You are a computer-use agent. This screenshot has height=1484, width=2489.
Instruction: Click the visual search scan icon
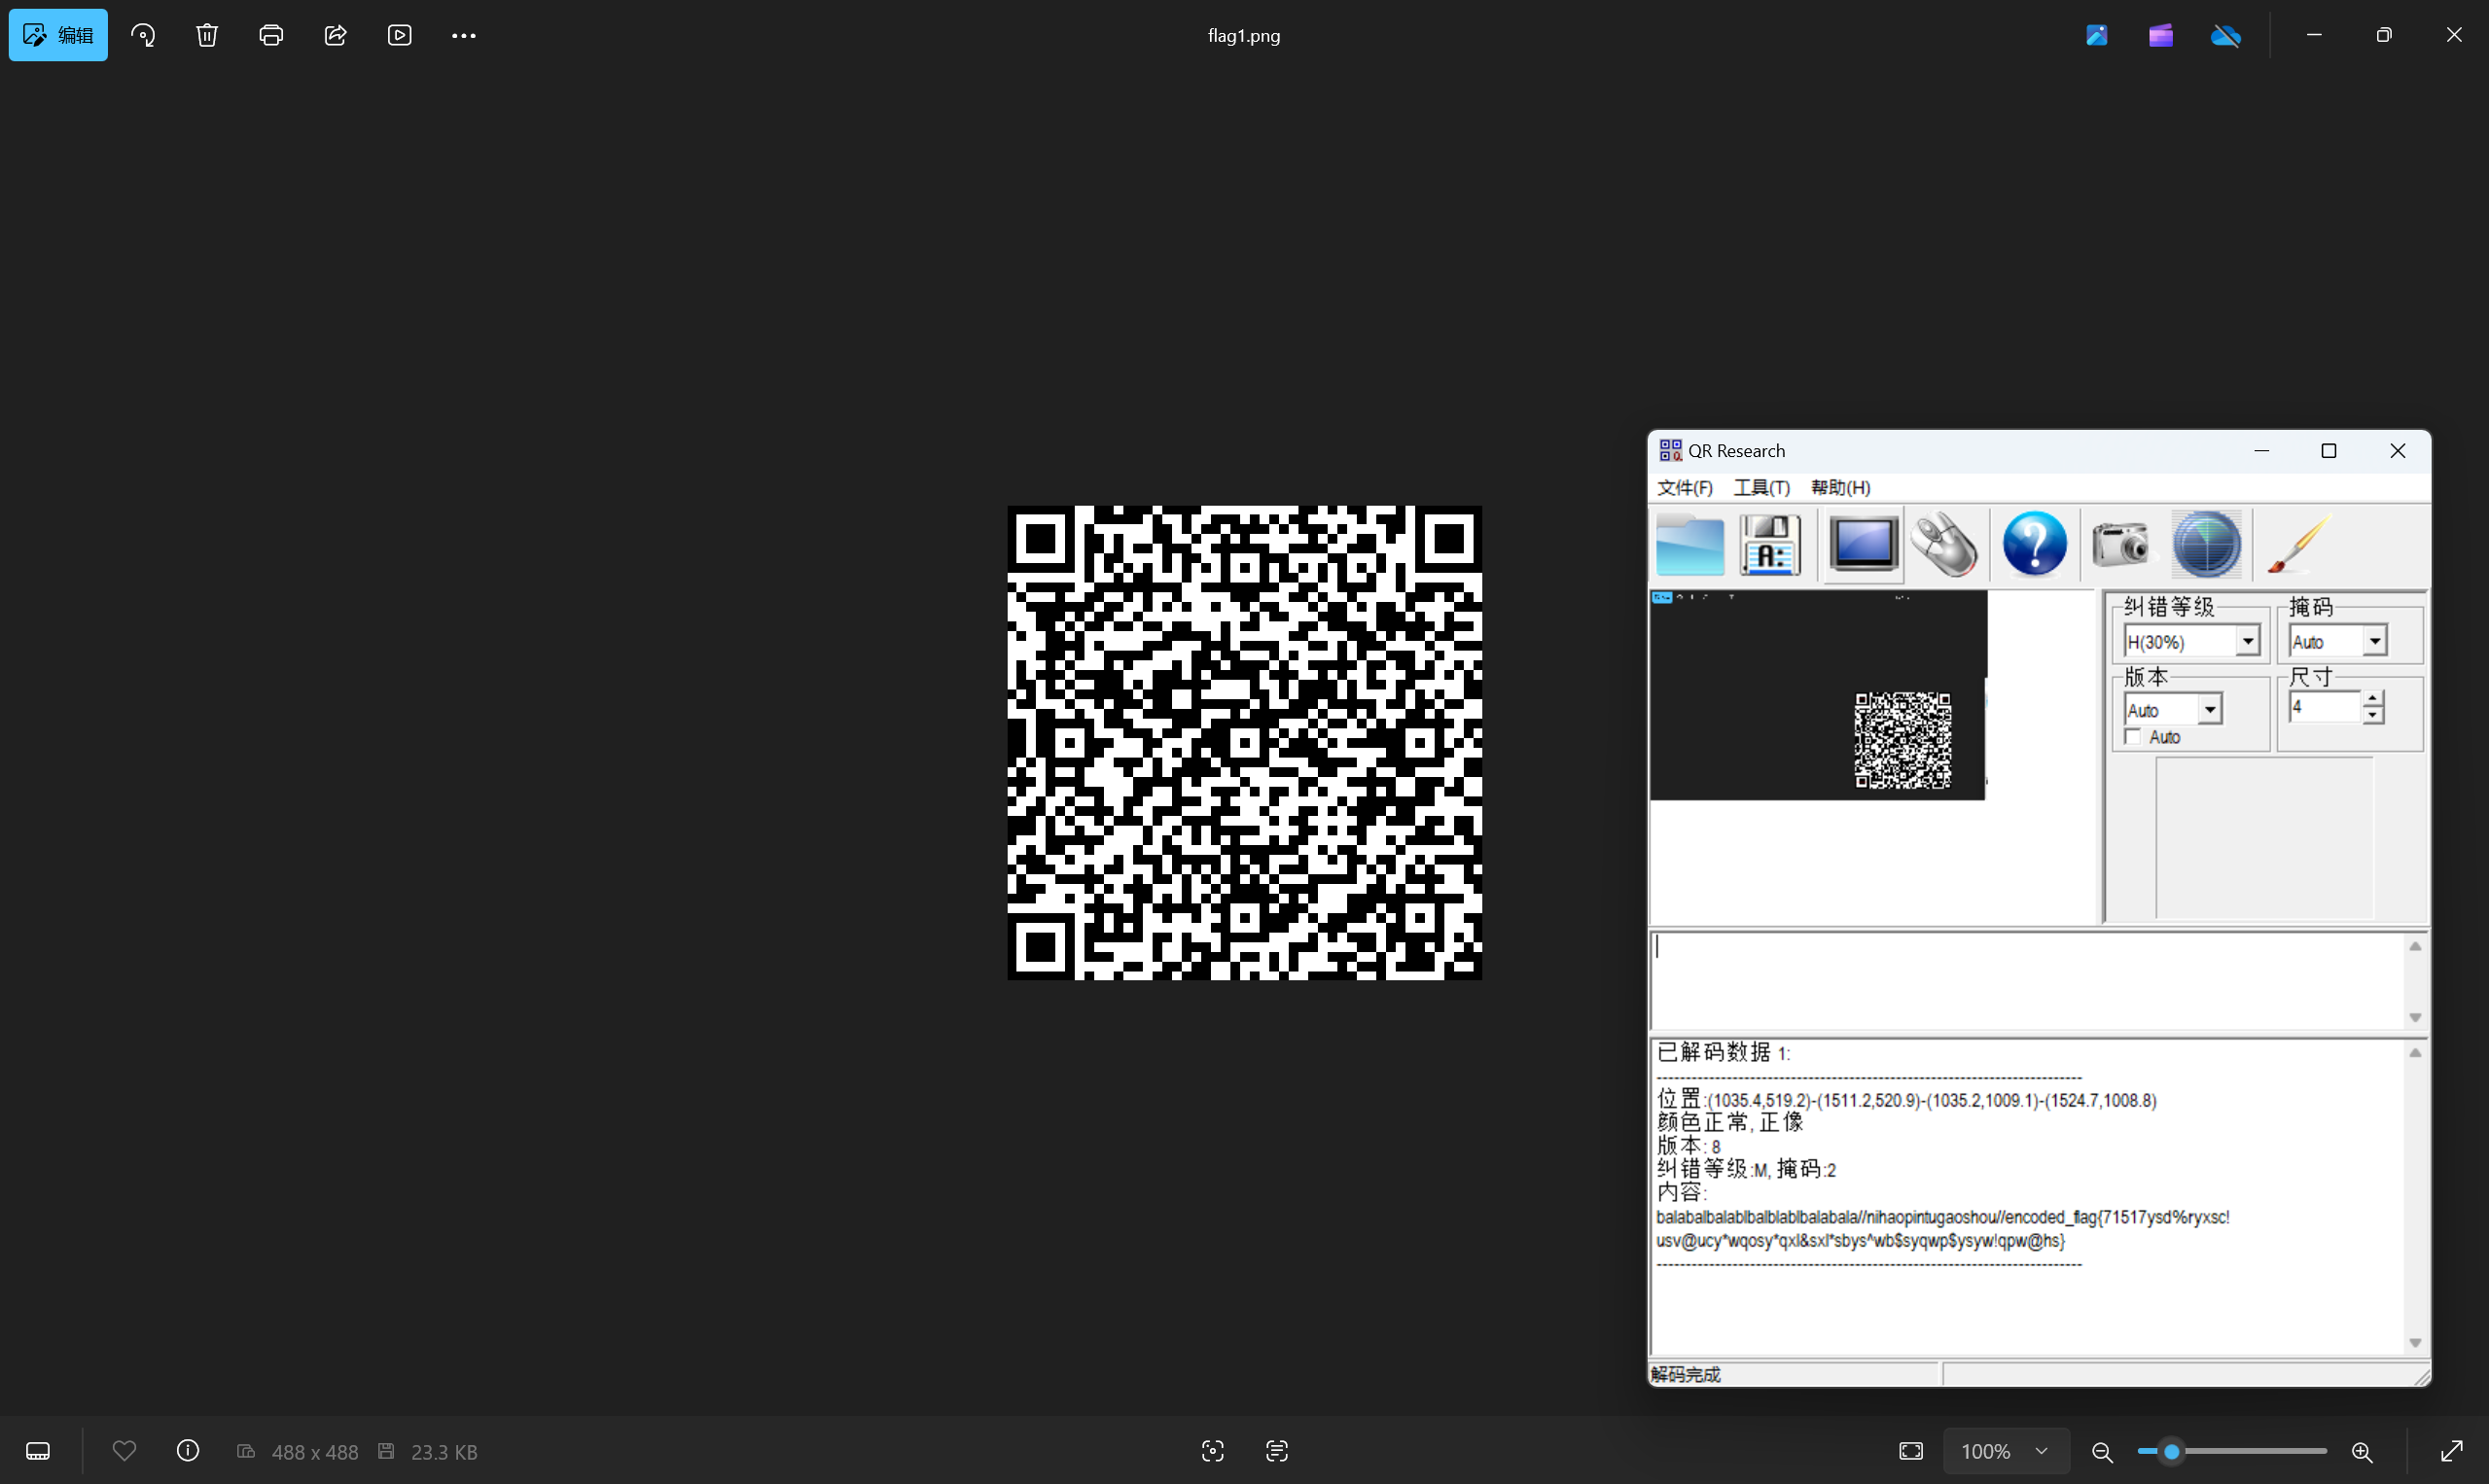tap(1212, 1451)
